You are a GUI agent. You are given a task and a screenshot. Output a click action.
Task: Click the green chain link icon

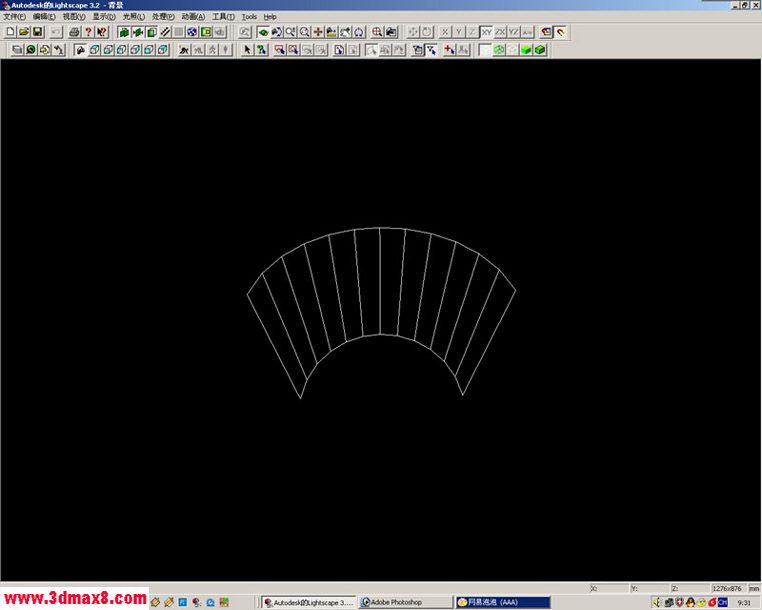pos(499,50)
